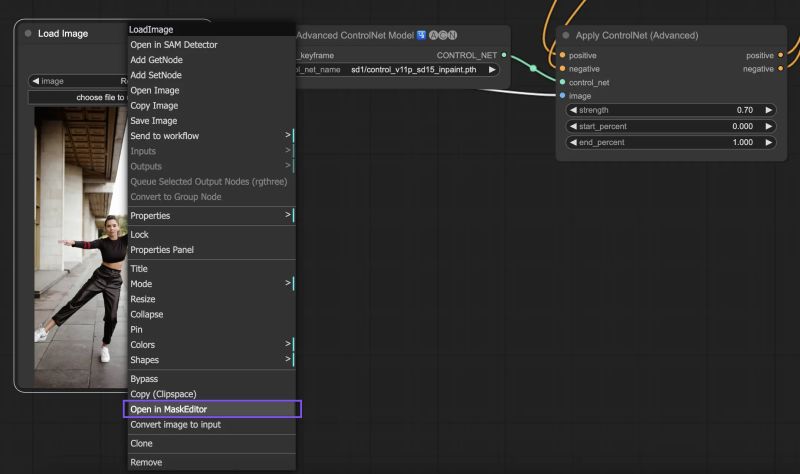Select previous image with left arrow
This screenshot has height=474, width=800.
coord(35,81)
